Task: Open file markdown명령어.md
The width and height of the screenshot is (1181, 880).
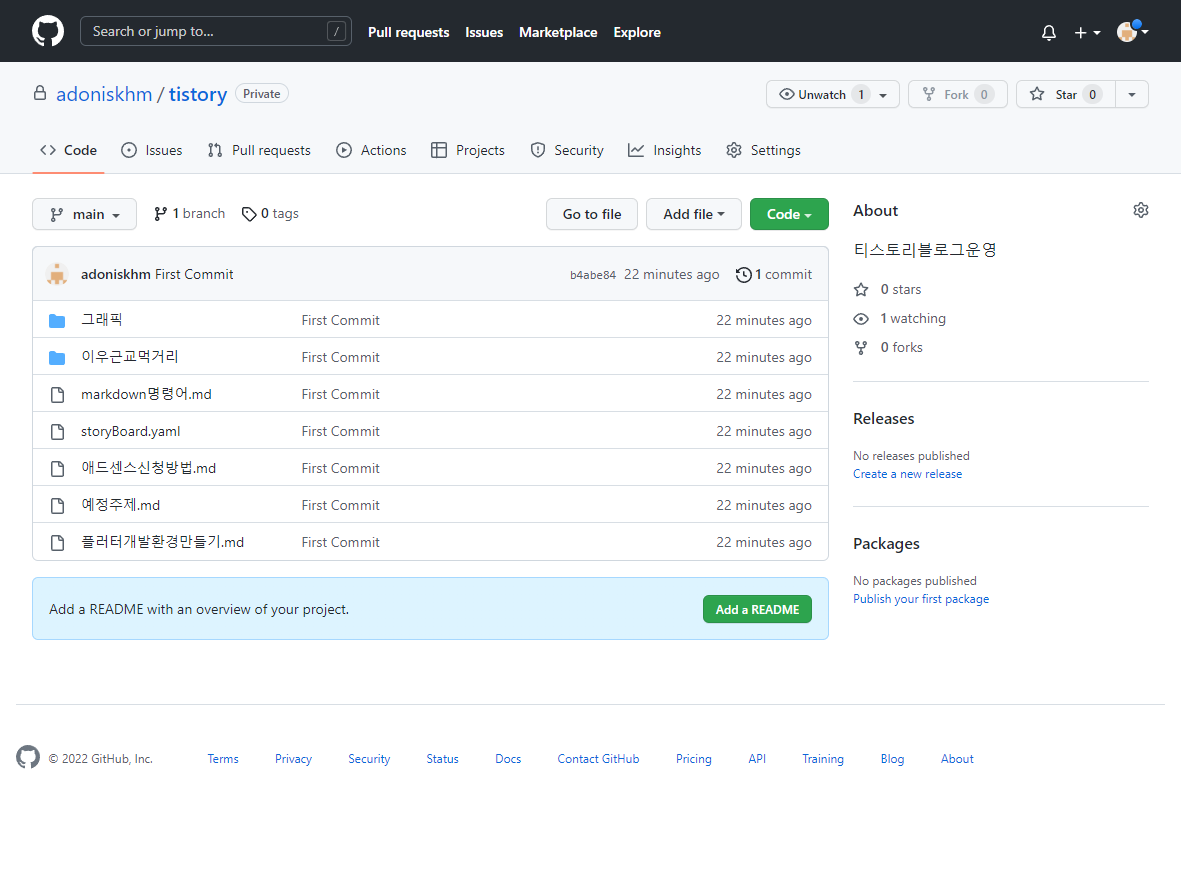Action: coord(146,393)
